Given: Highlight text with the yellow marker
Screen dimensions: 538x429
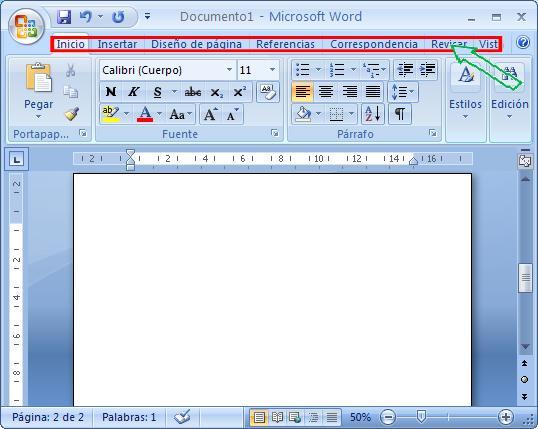Looking at the screenshot, I should click(x=110, y=114).
